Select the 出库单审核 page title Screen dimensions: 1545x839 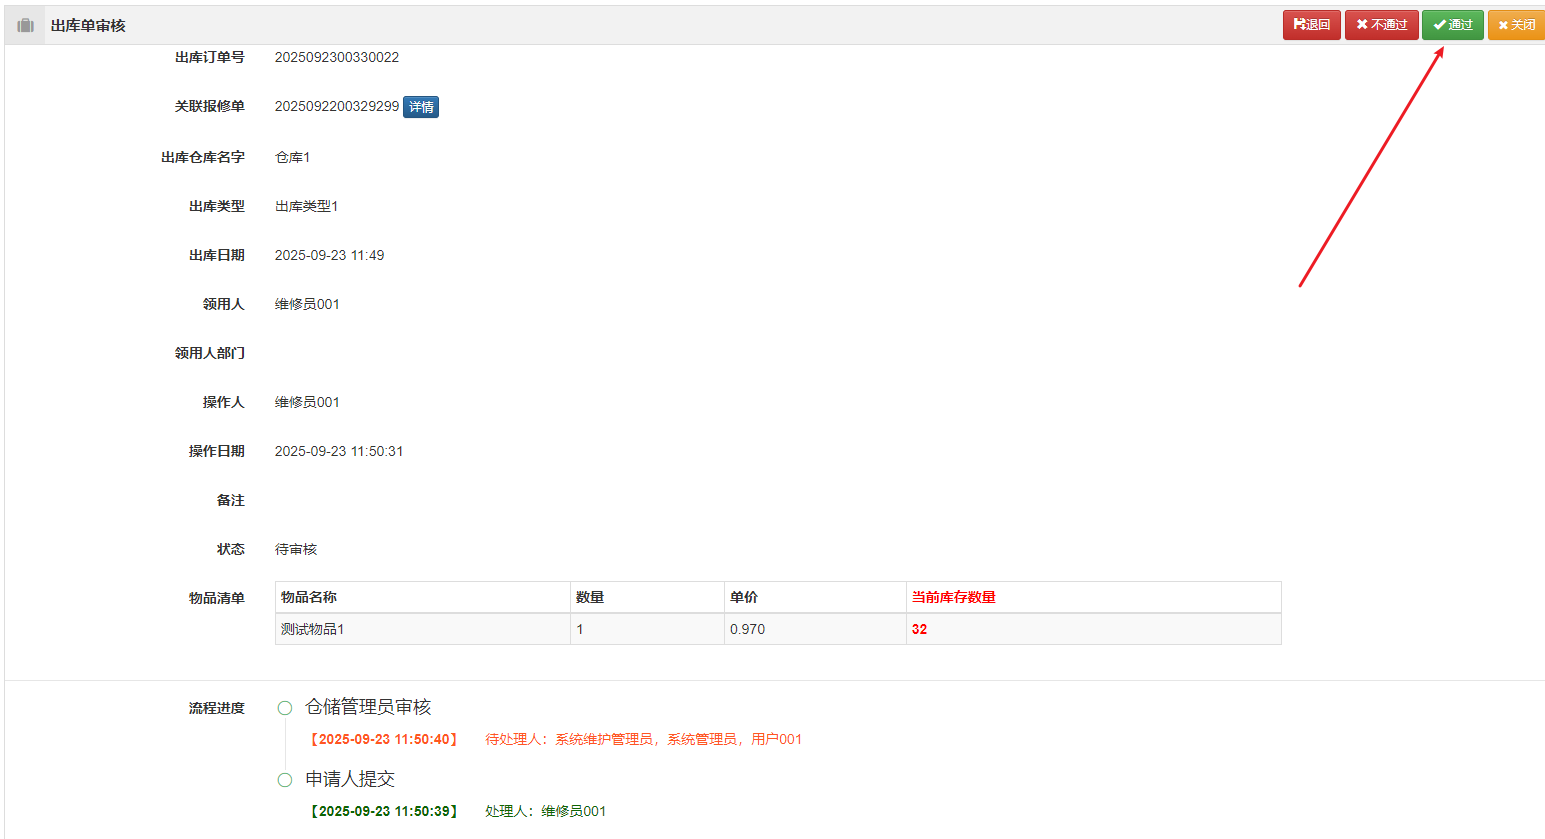pos(88,25)
